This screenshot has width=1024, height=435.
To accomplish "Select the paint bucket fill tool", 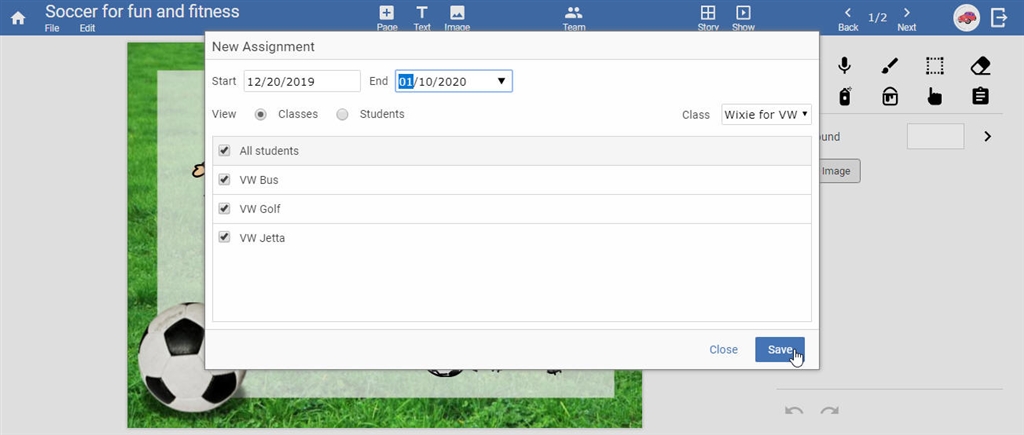I will (x=889, y=97).
